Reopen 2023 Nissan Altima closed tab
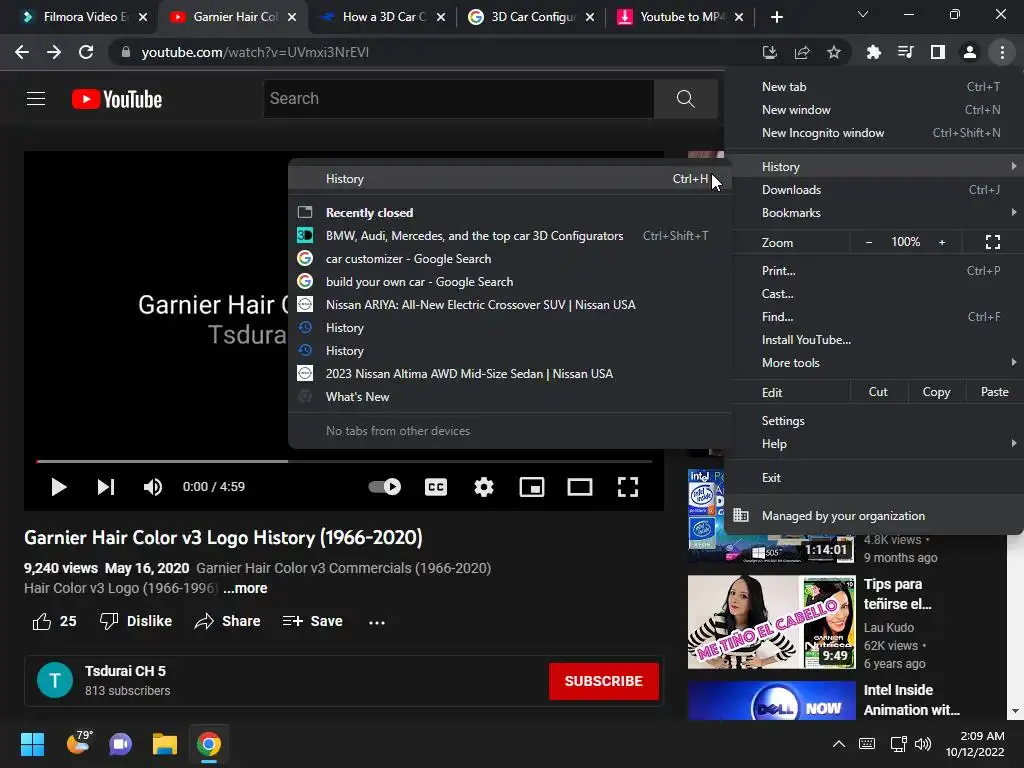 pos(509,374)
